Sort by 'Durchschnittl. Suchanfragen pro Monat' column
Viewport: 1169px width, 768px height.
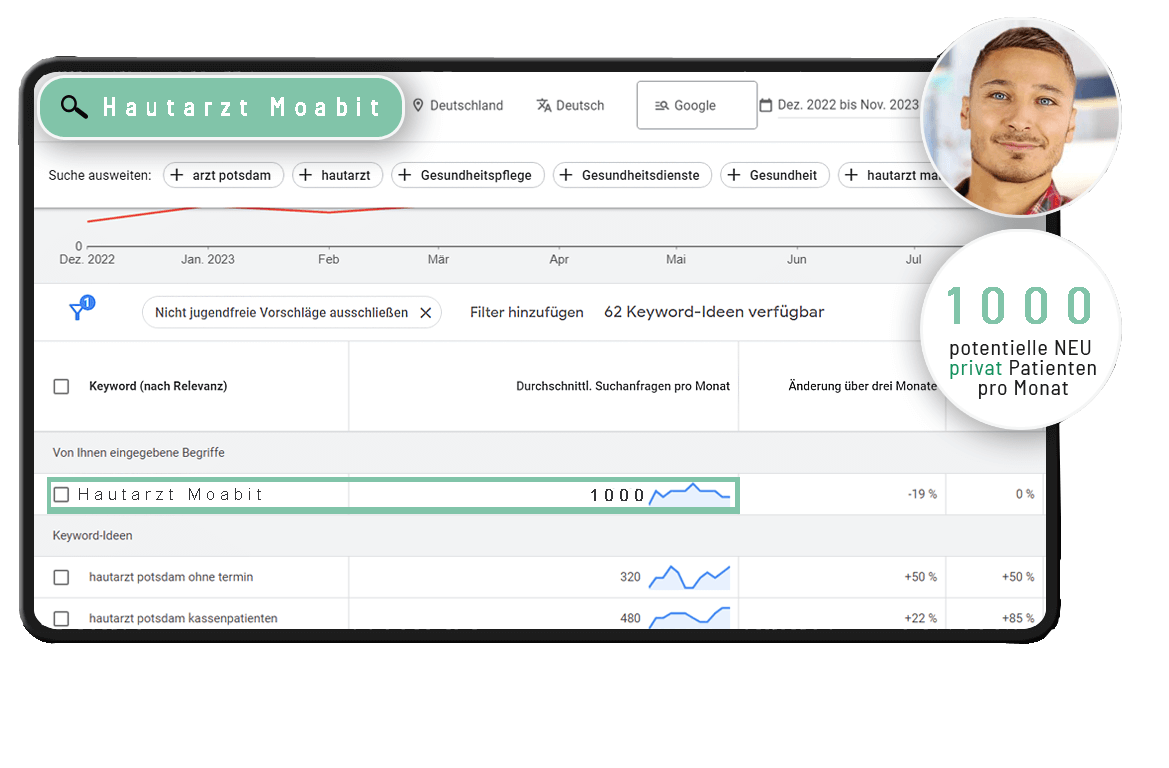[x=622, y=386]
